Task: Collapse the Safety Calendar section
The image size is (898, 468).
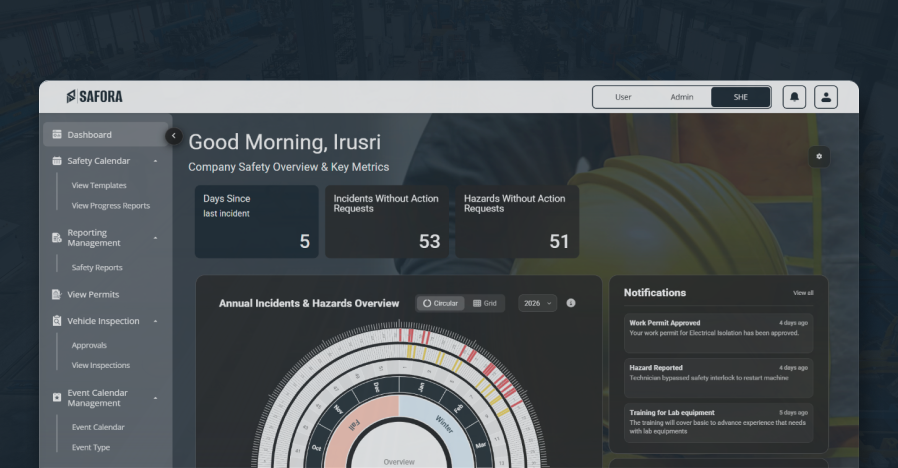Action: coord(155,161)
